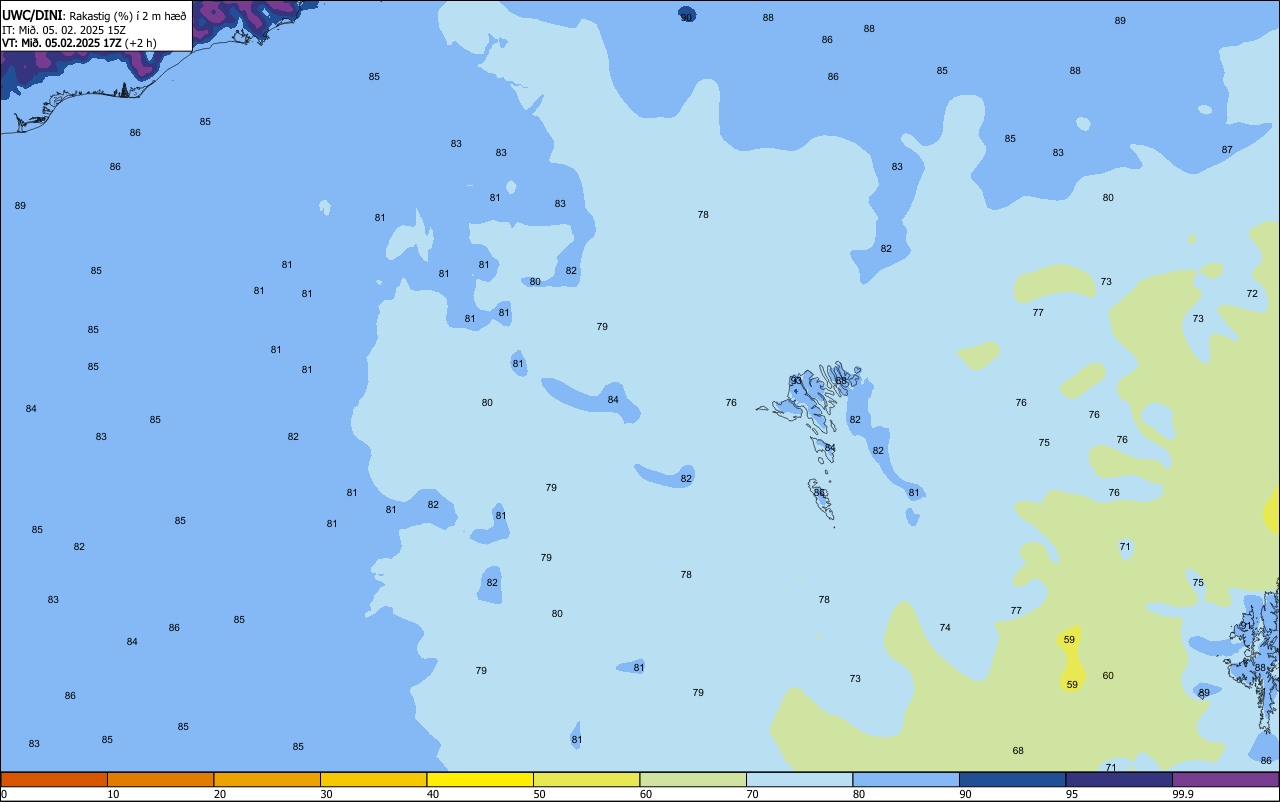The height and width of the screenshot is (802, 1280).
Task: Click the bright yellow 40–50 legend segment
Action: [x=480, y=779]
